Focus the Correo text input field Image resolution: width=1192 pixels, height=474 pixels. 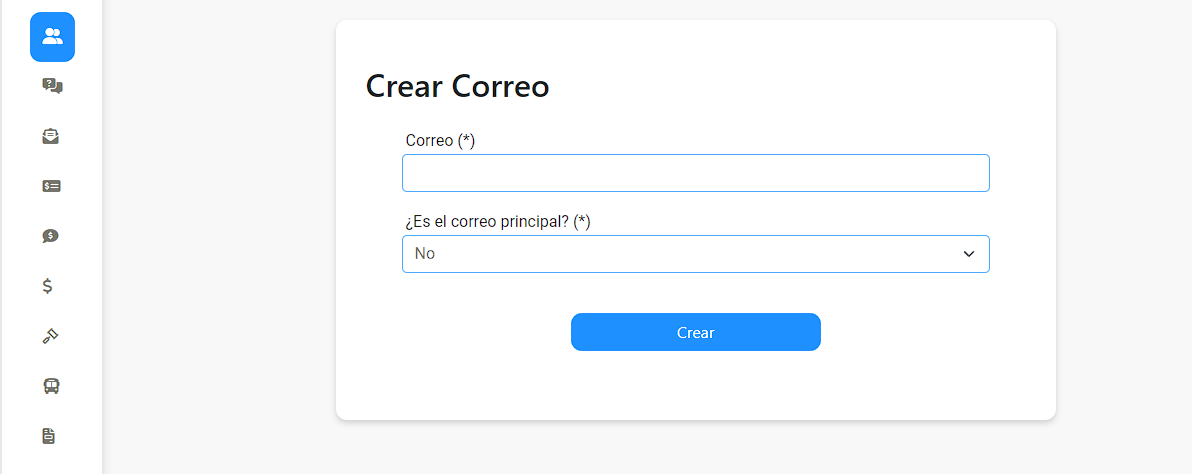coord(696,173)
